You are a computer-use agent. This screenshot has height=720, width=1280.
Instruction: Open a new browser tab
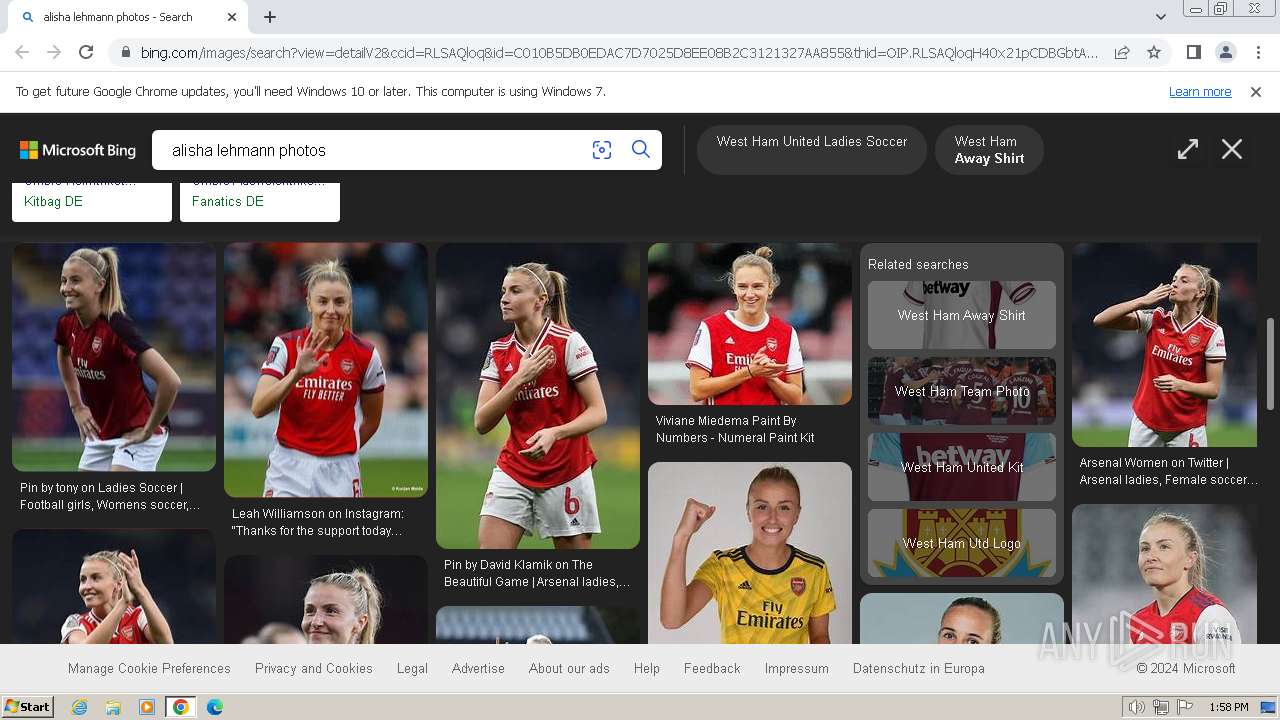click(x=270, y=17)
